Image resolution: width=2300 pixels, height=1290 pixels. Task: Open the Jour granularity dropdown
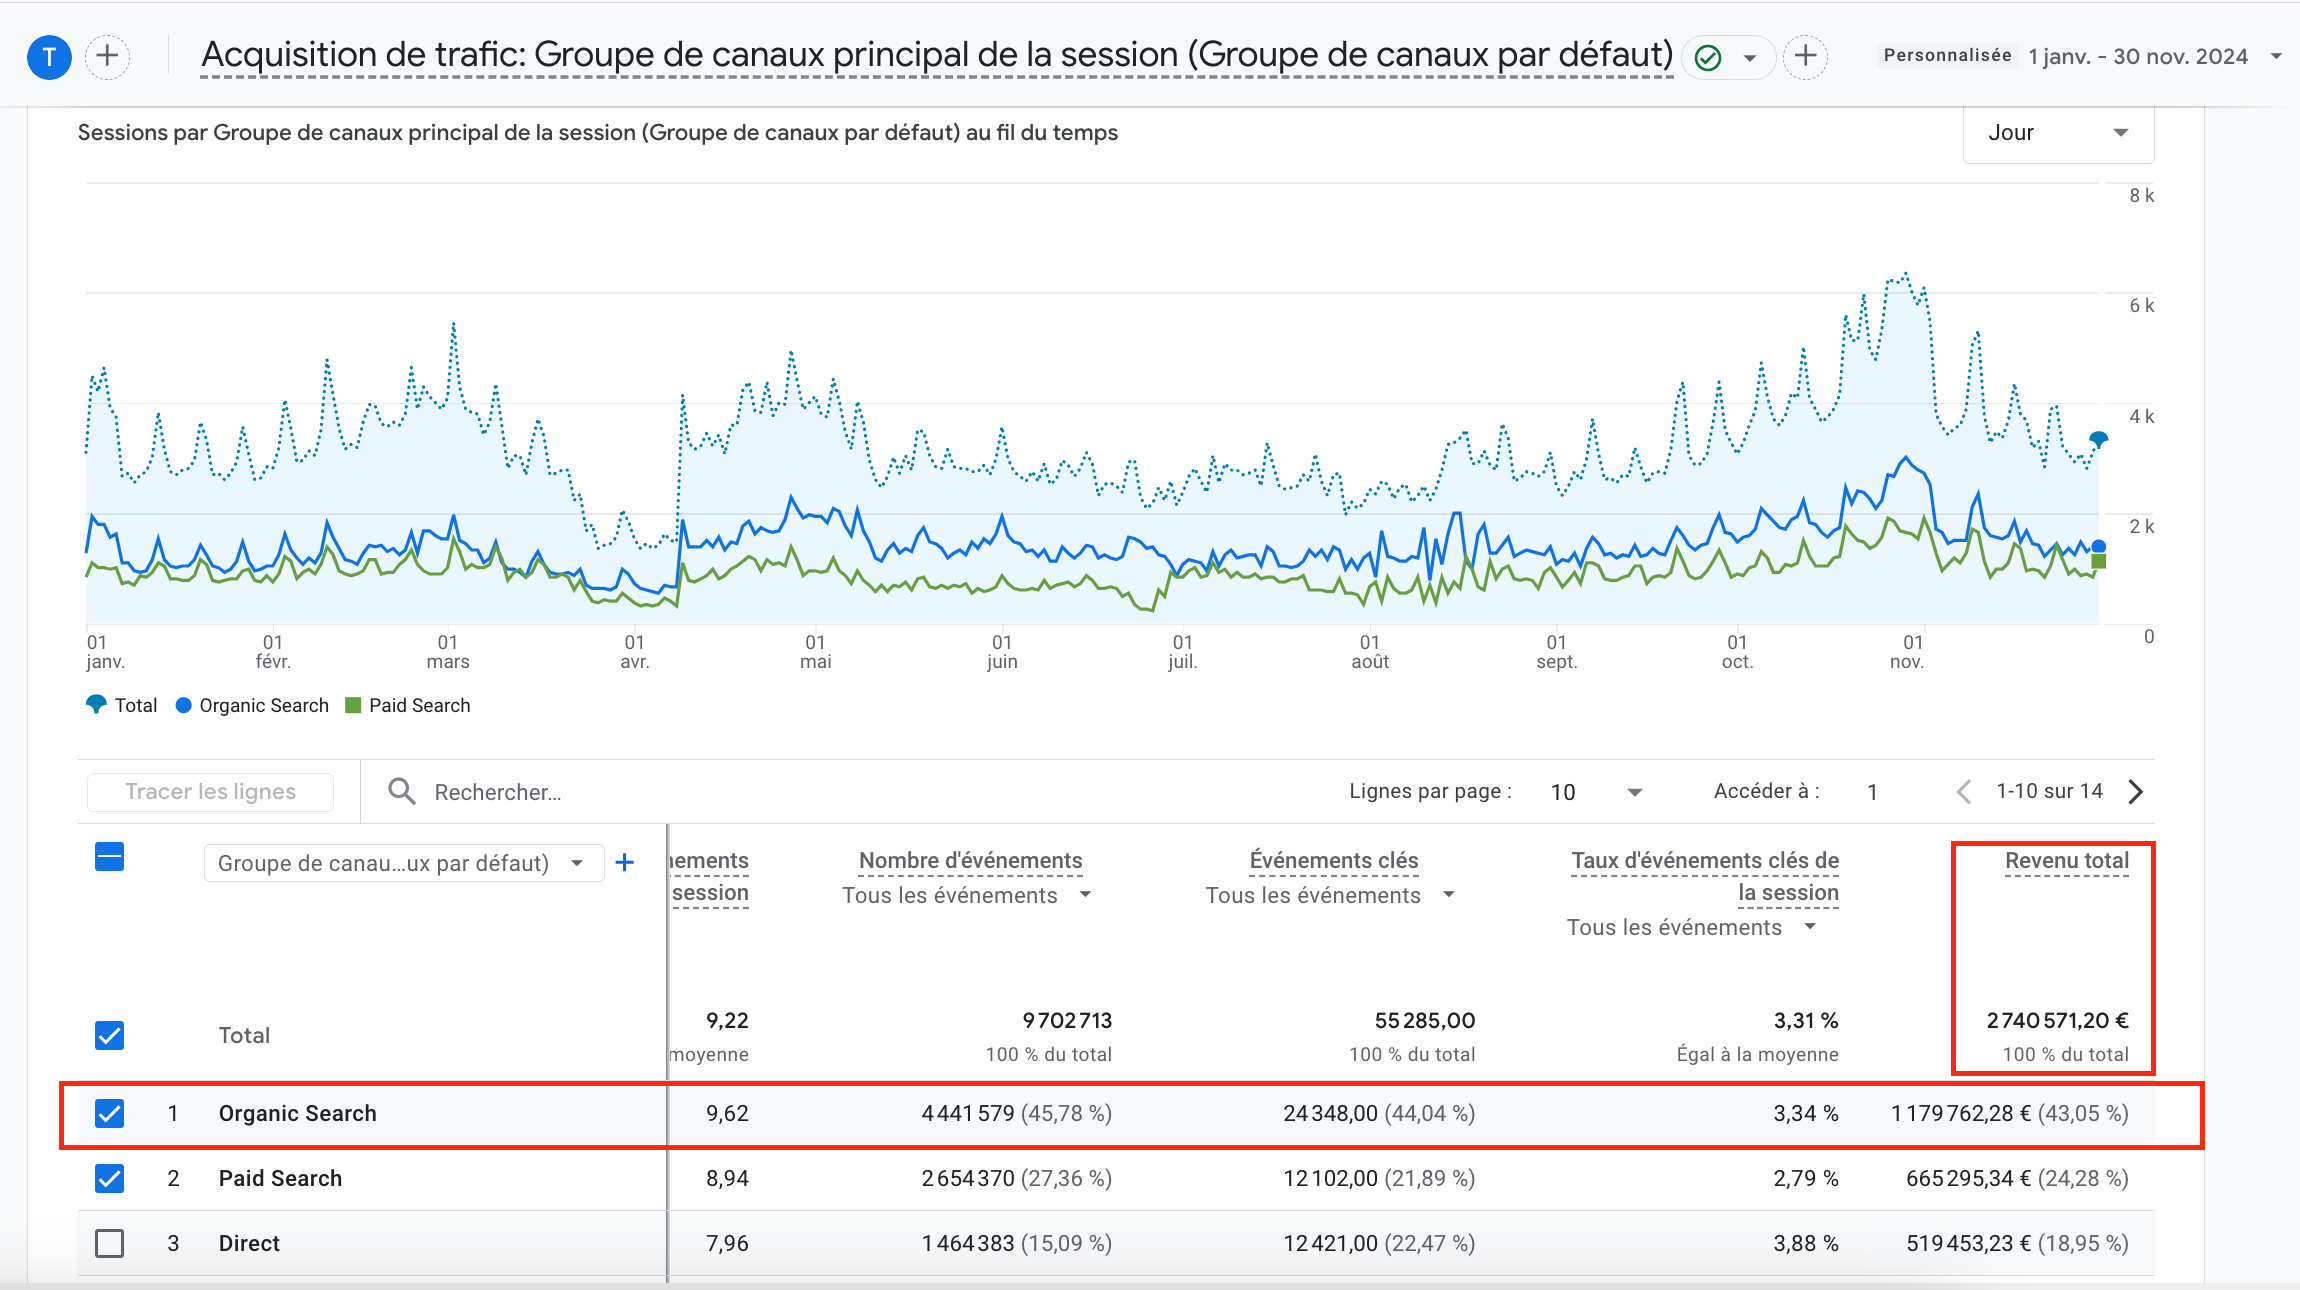(2058, 133)
